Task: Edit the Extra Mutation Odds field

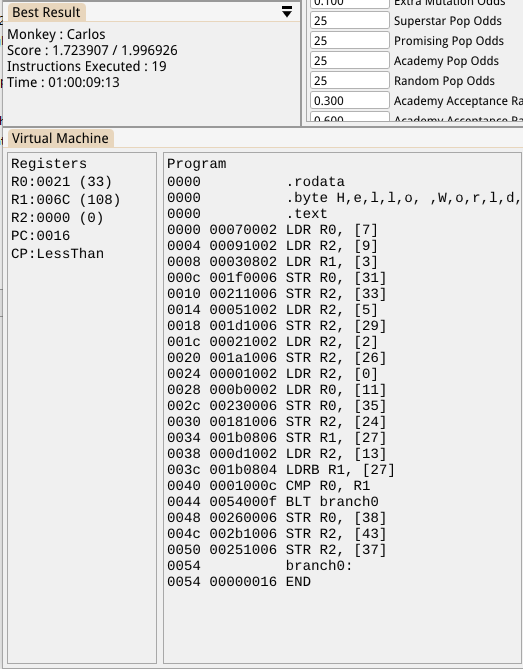Action: click(x=349, y=4)
